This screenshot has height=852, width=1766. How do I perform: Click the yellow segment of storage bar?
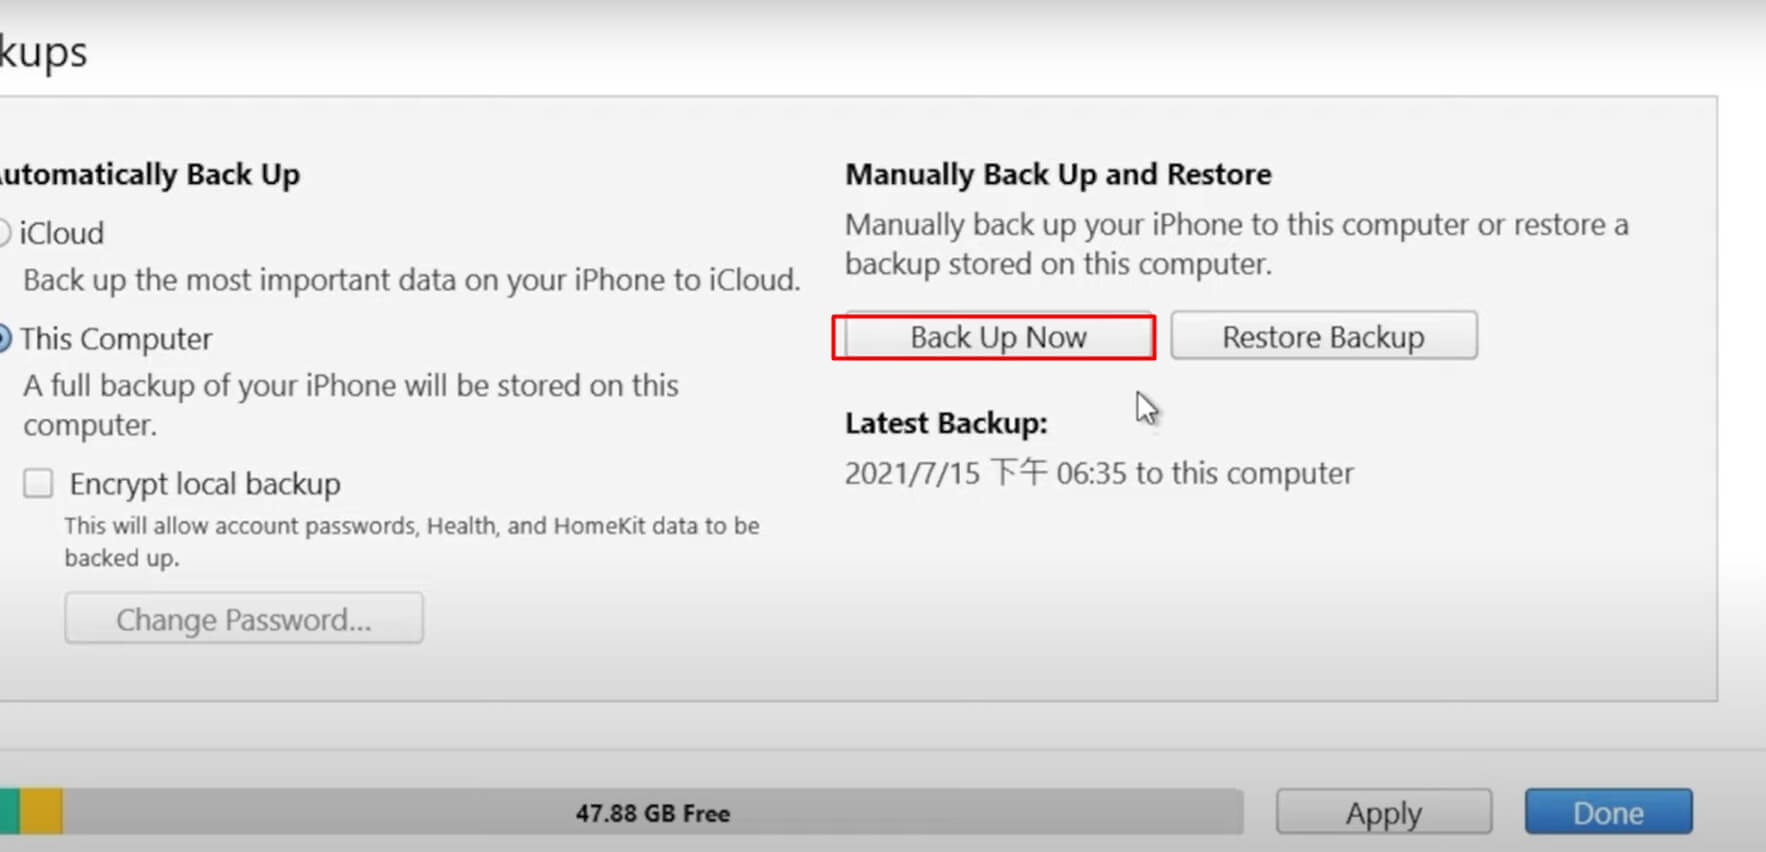(41, 811)
